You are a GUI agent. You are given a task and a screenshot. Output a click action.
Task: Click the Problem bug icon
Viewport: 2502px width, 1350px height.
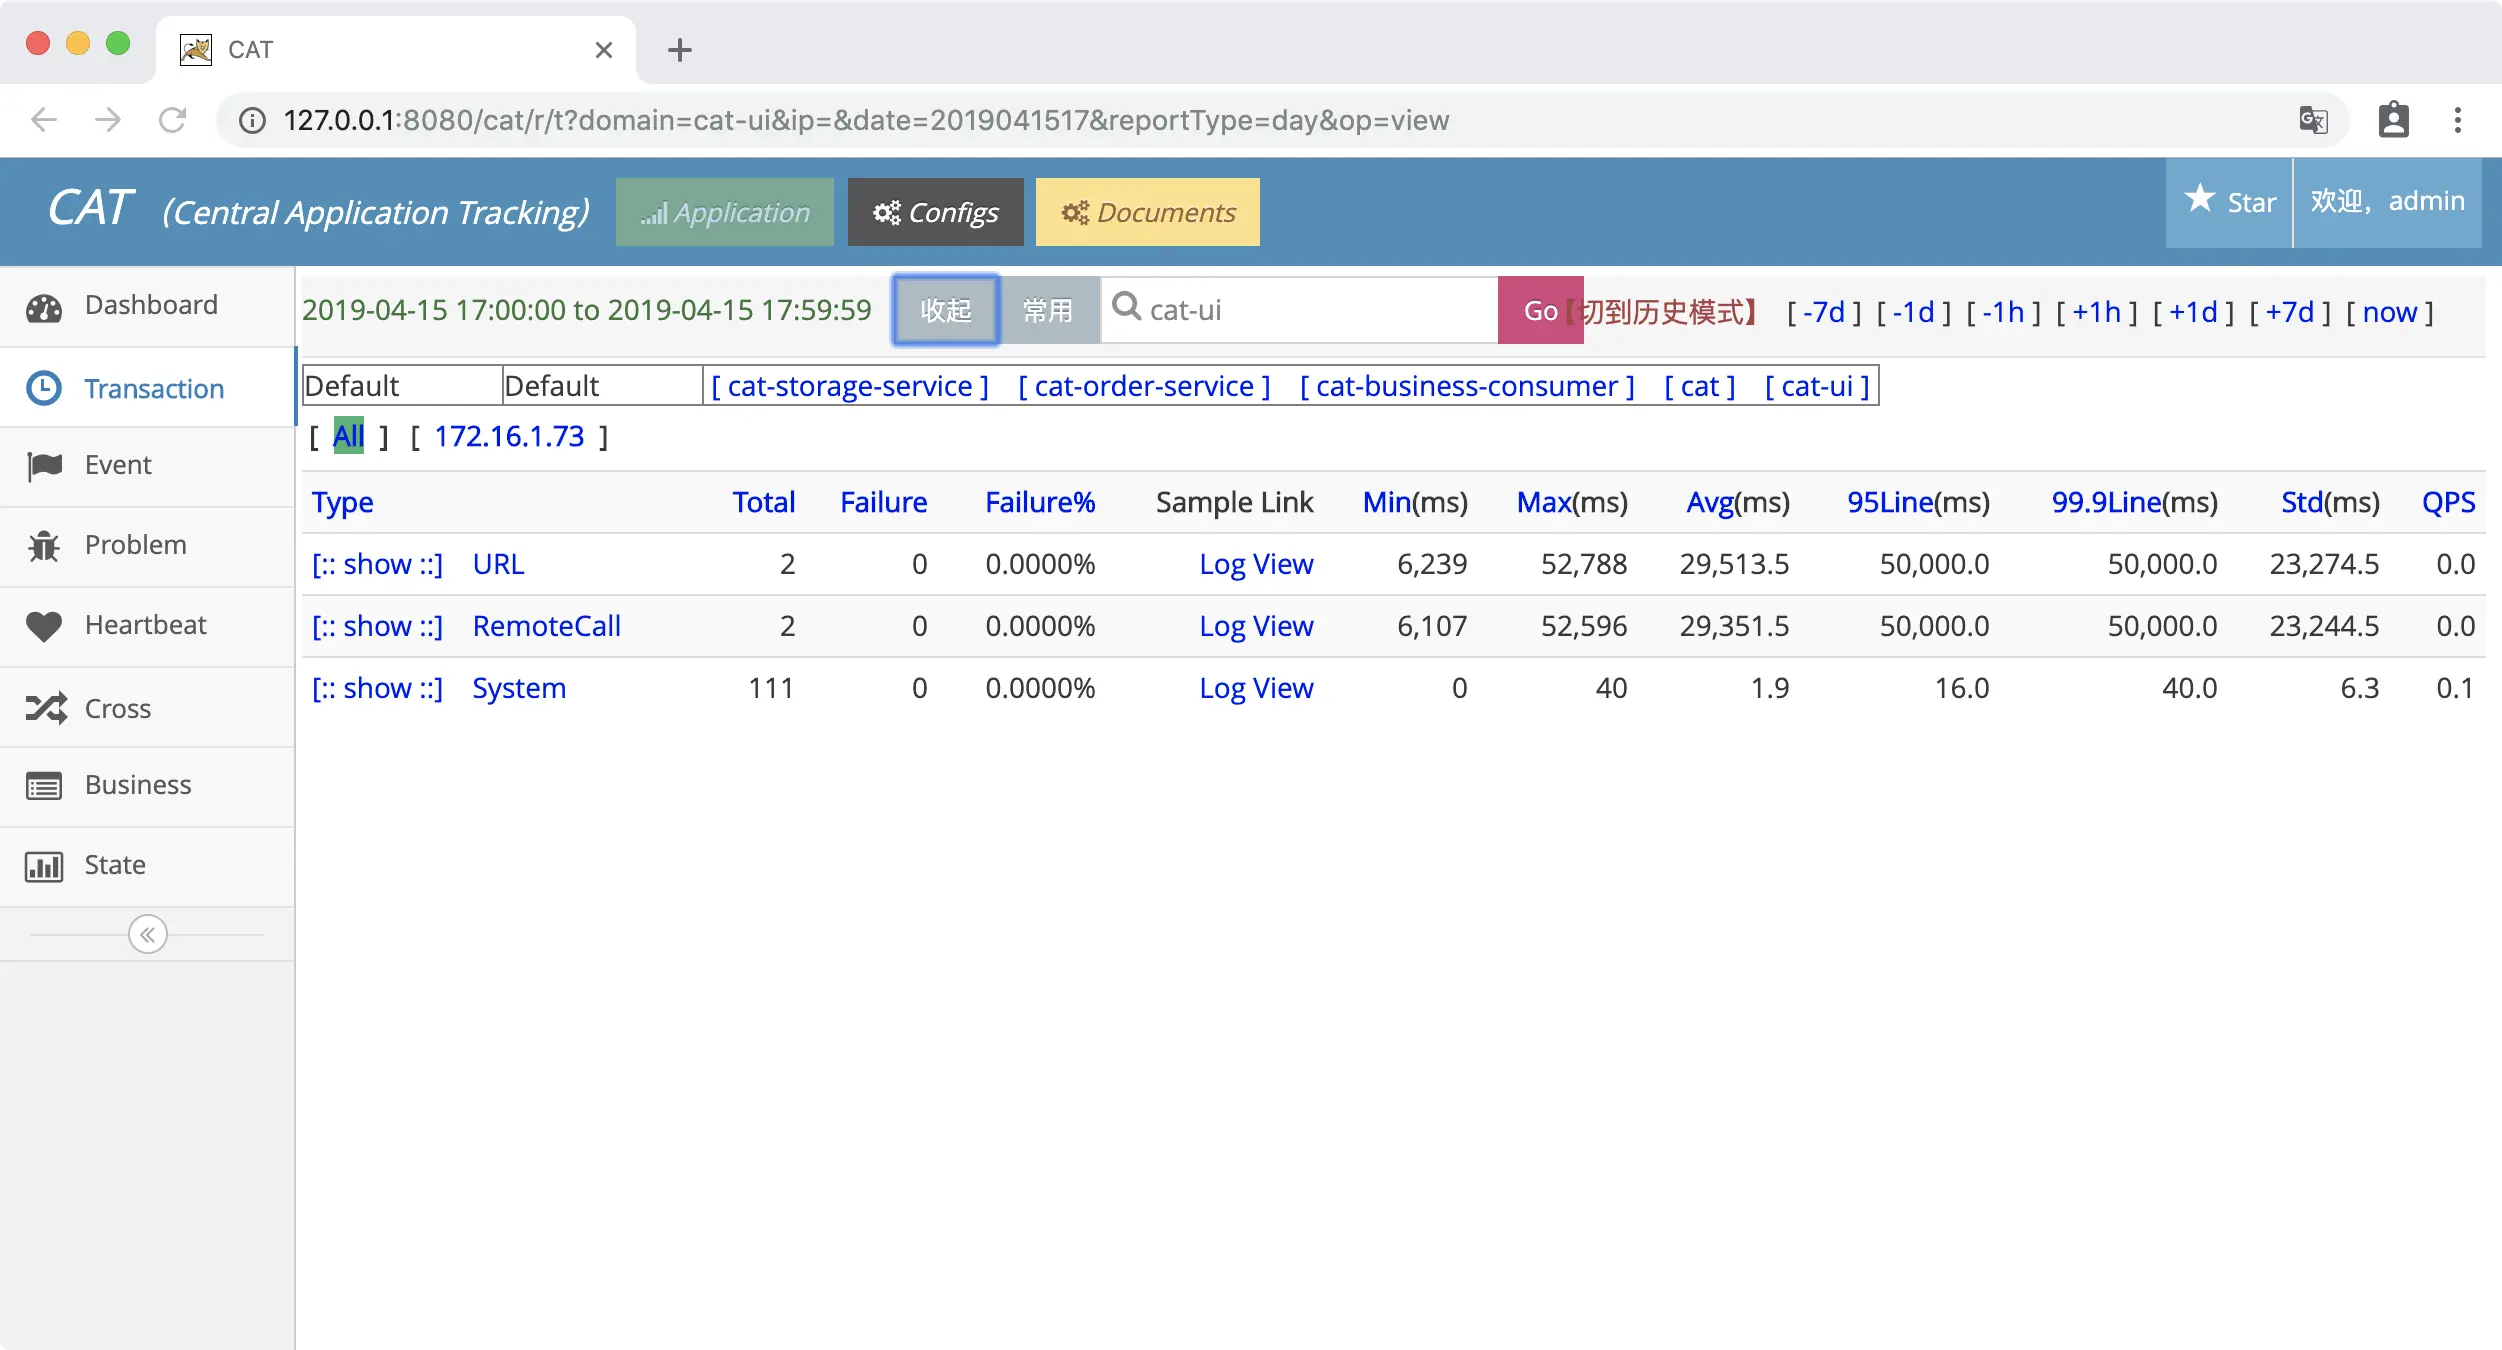(x=44, y=546)
